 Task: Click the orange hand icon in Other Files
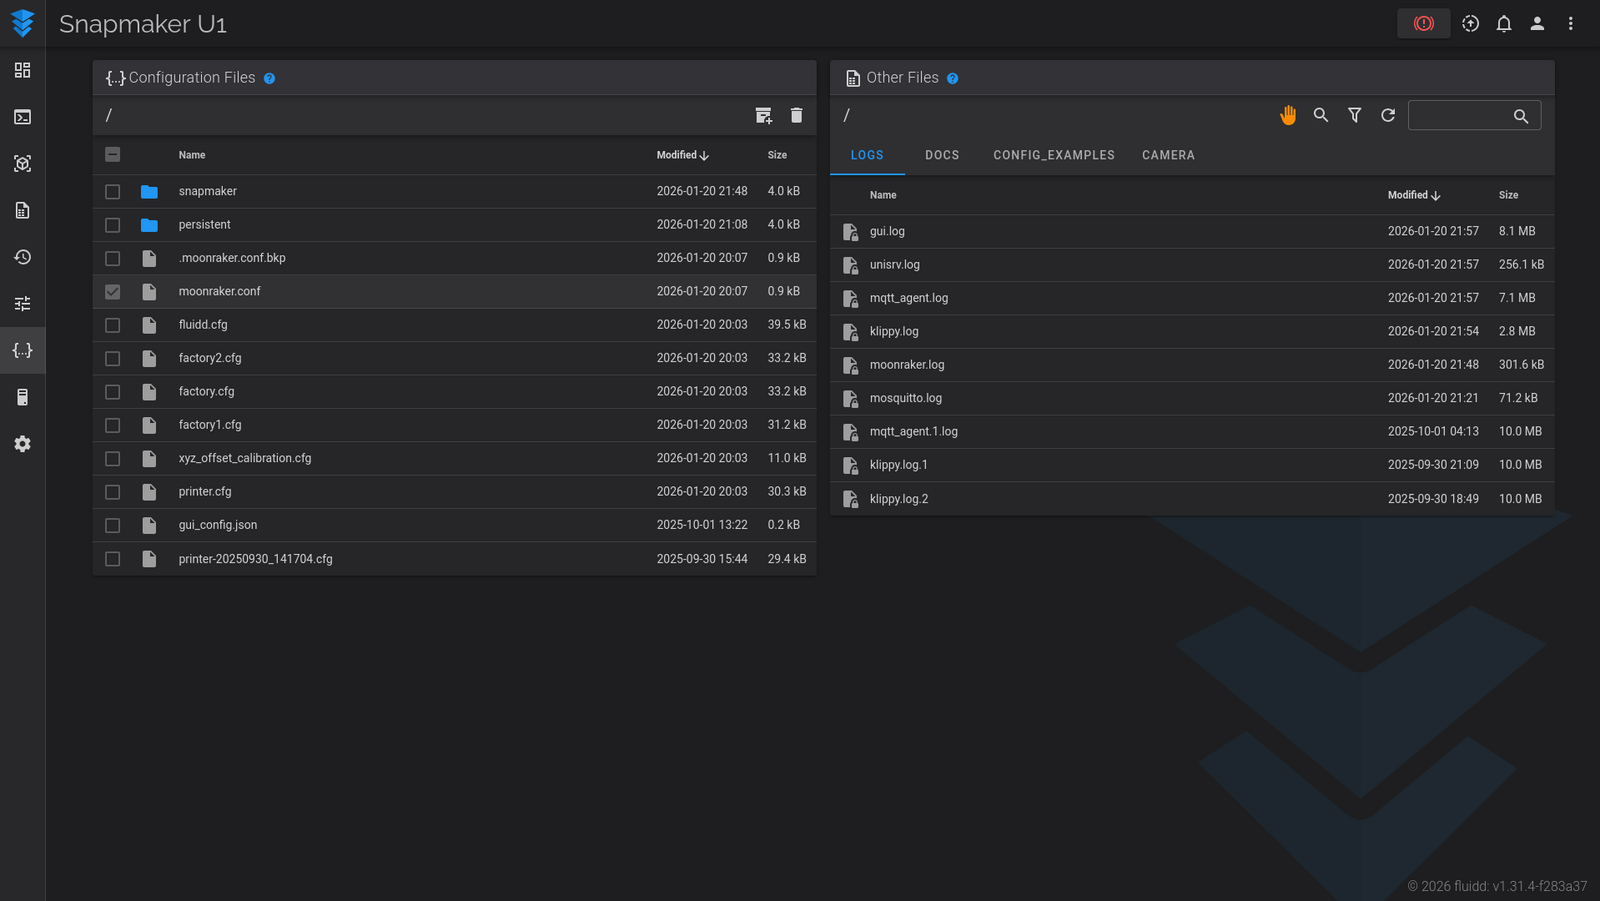pos(1288,115)
